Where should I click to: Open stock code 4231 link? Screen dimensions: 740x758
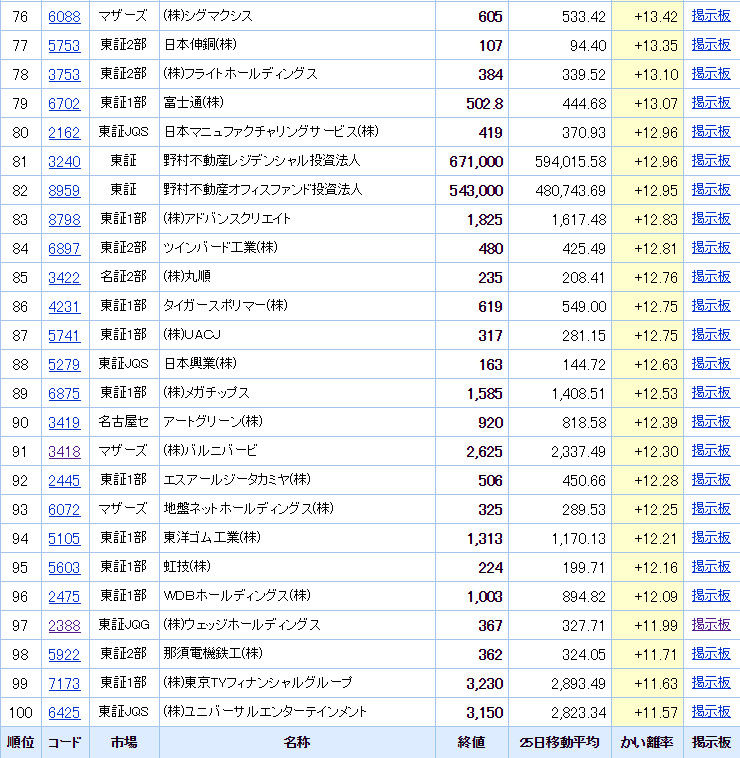[64, 307]
